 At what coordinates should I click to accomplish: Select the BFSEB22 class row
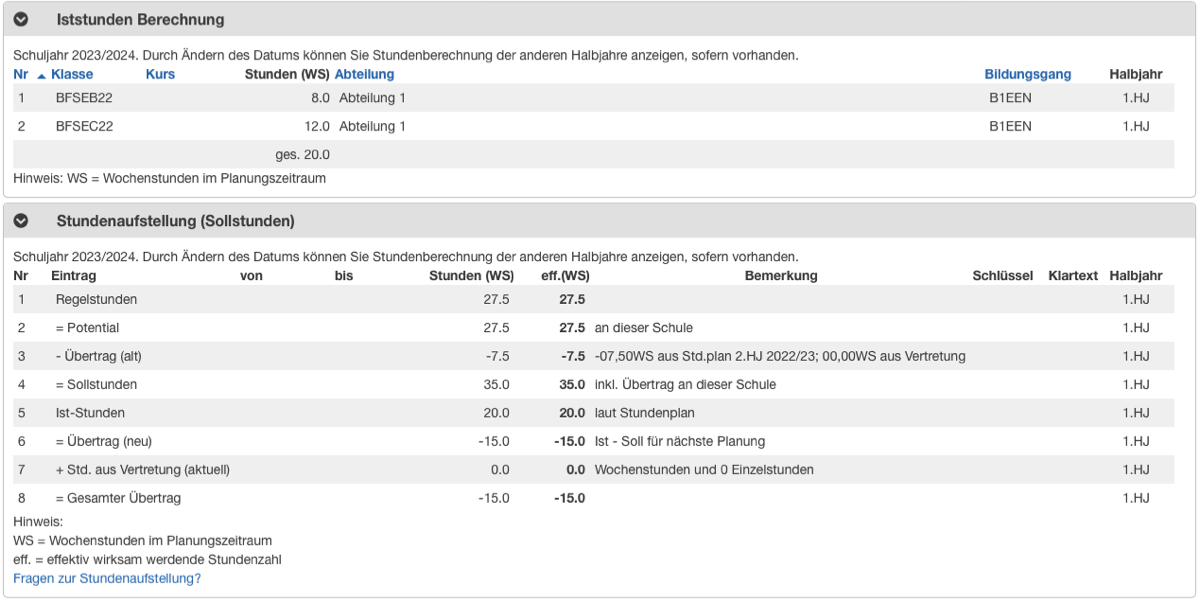594,98
